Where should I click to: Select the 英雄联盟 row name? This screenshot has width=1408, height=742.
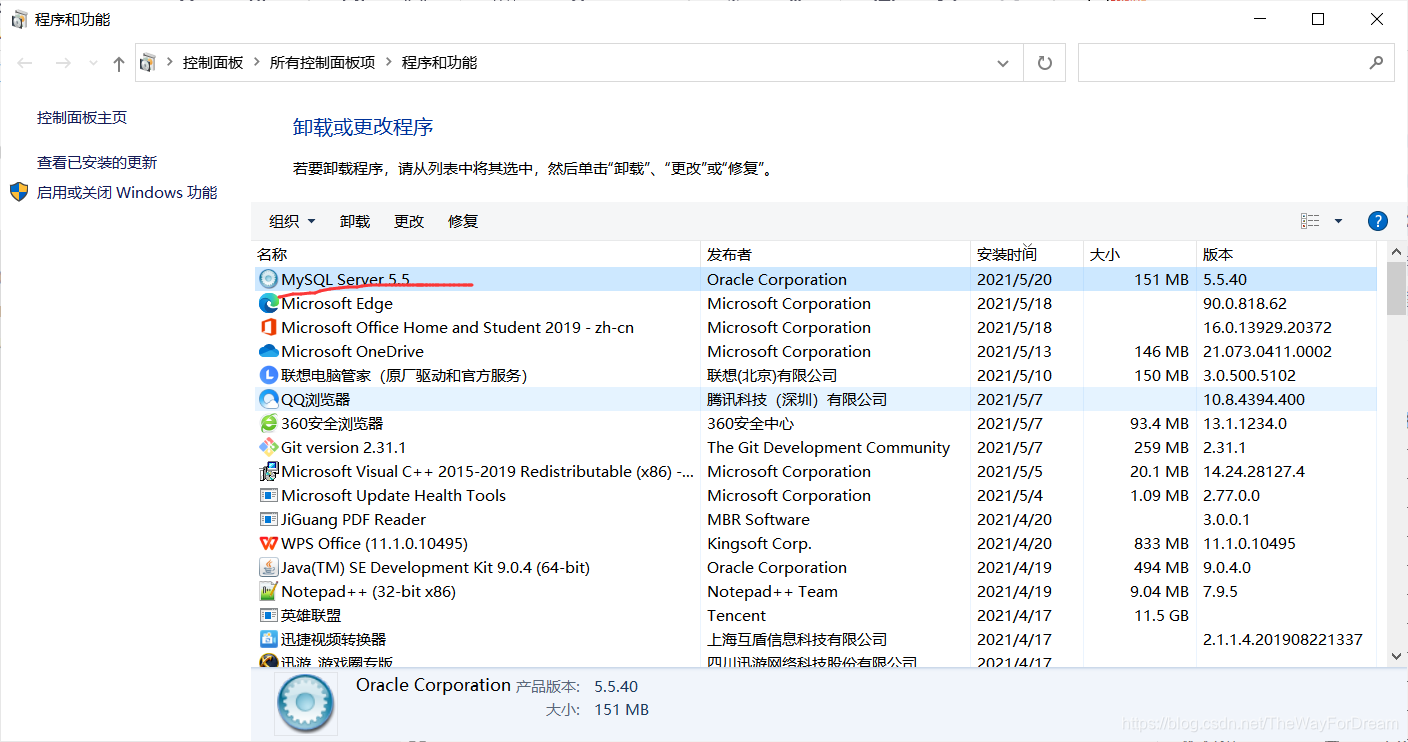311,615
